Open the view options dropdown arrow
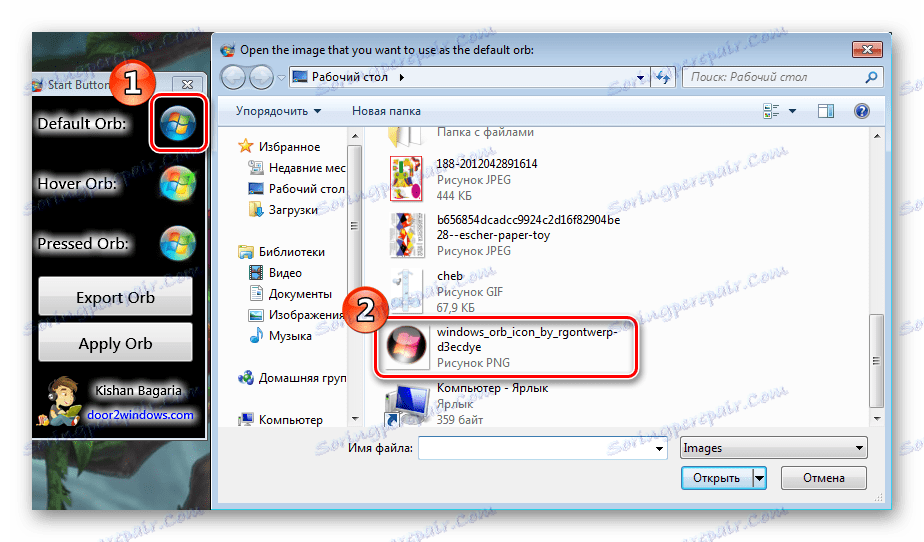924x542 pixels. [x=792, y=111]
